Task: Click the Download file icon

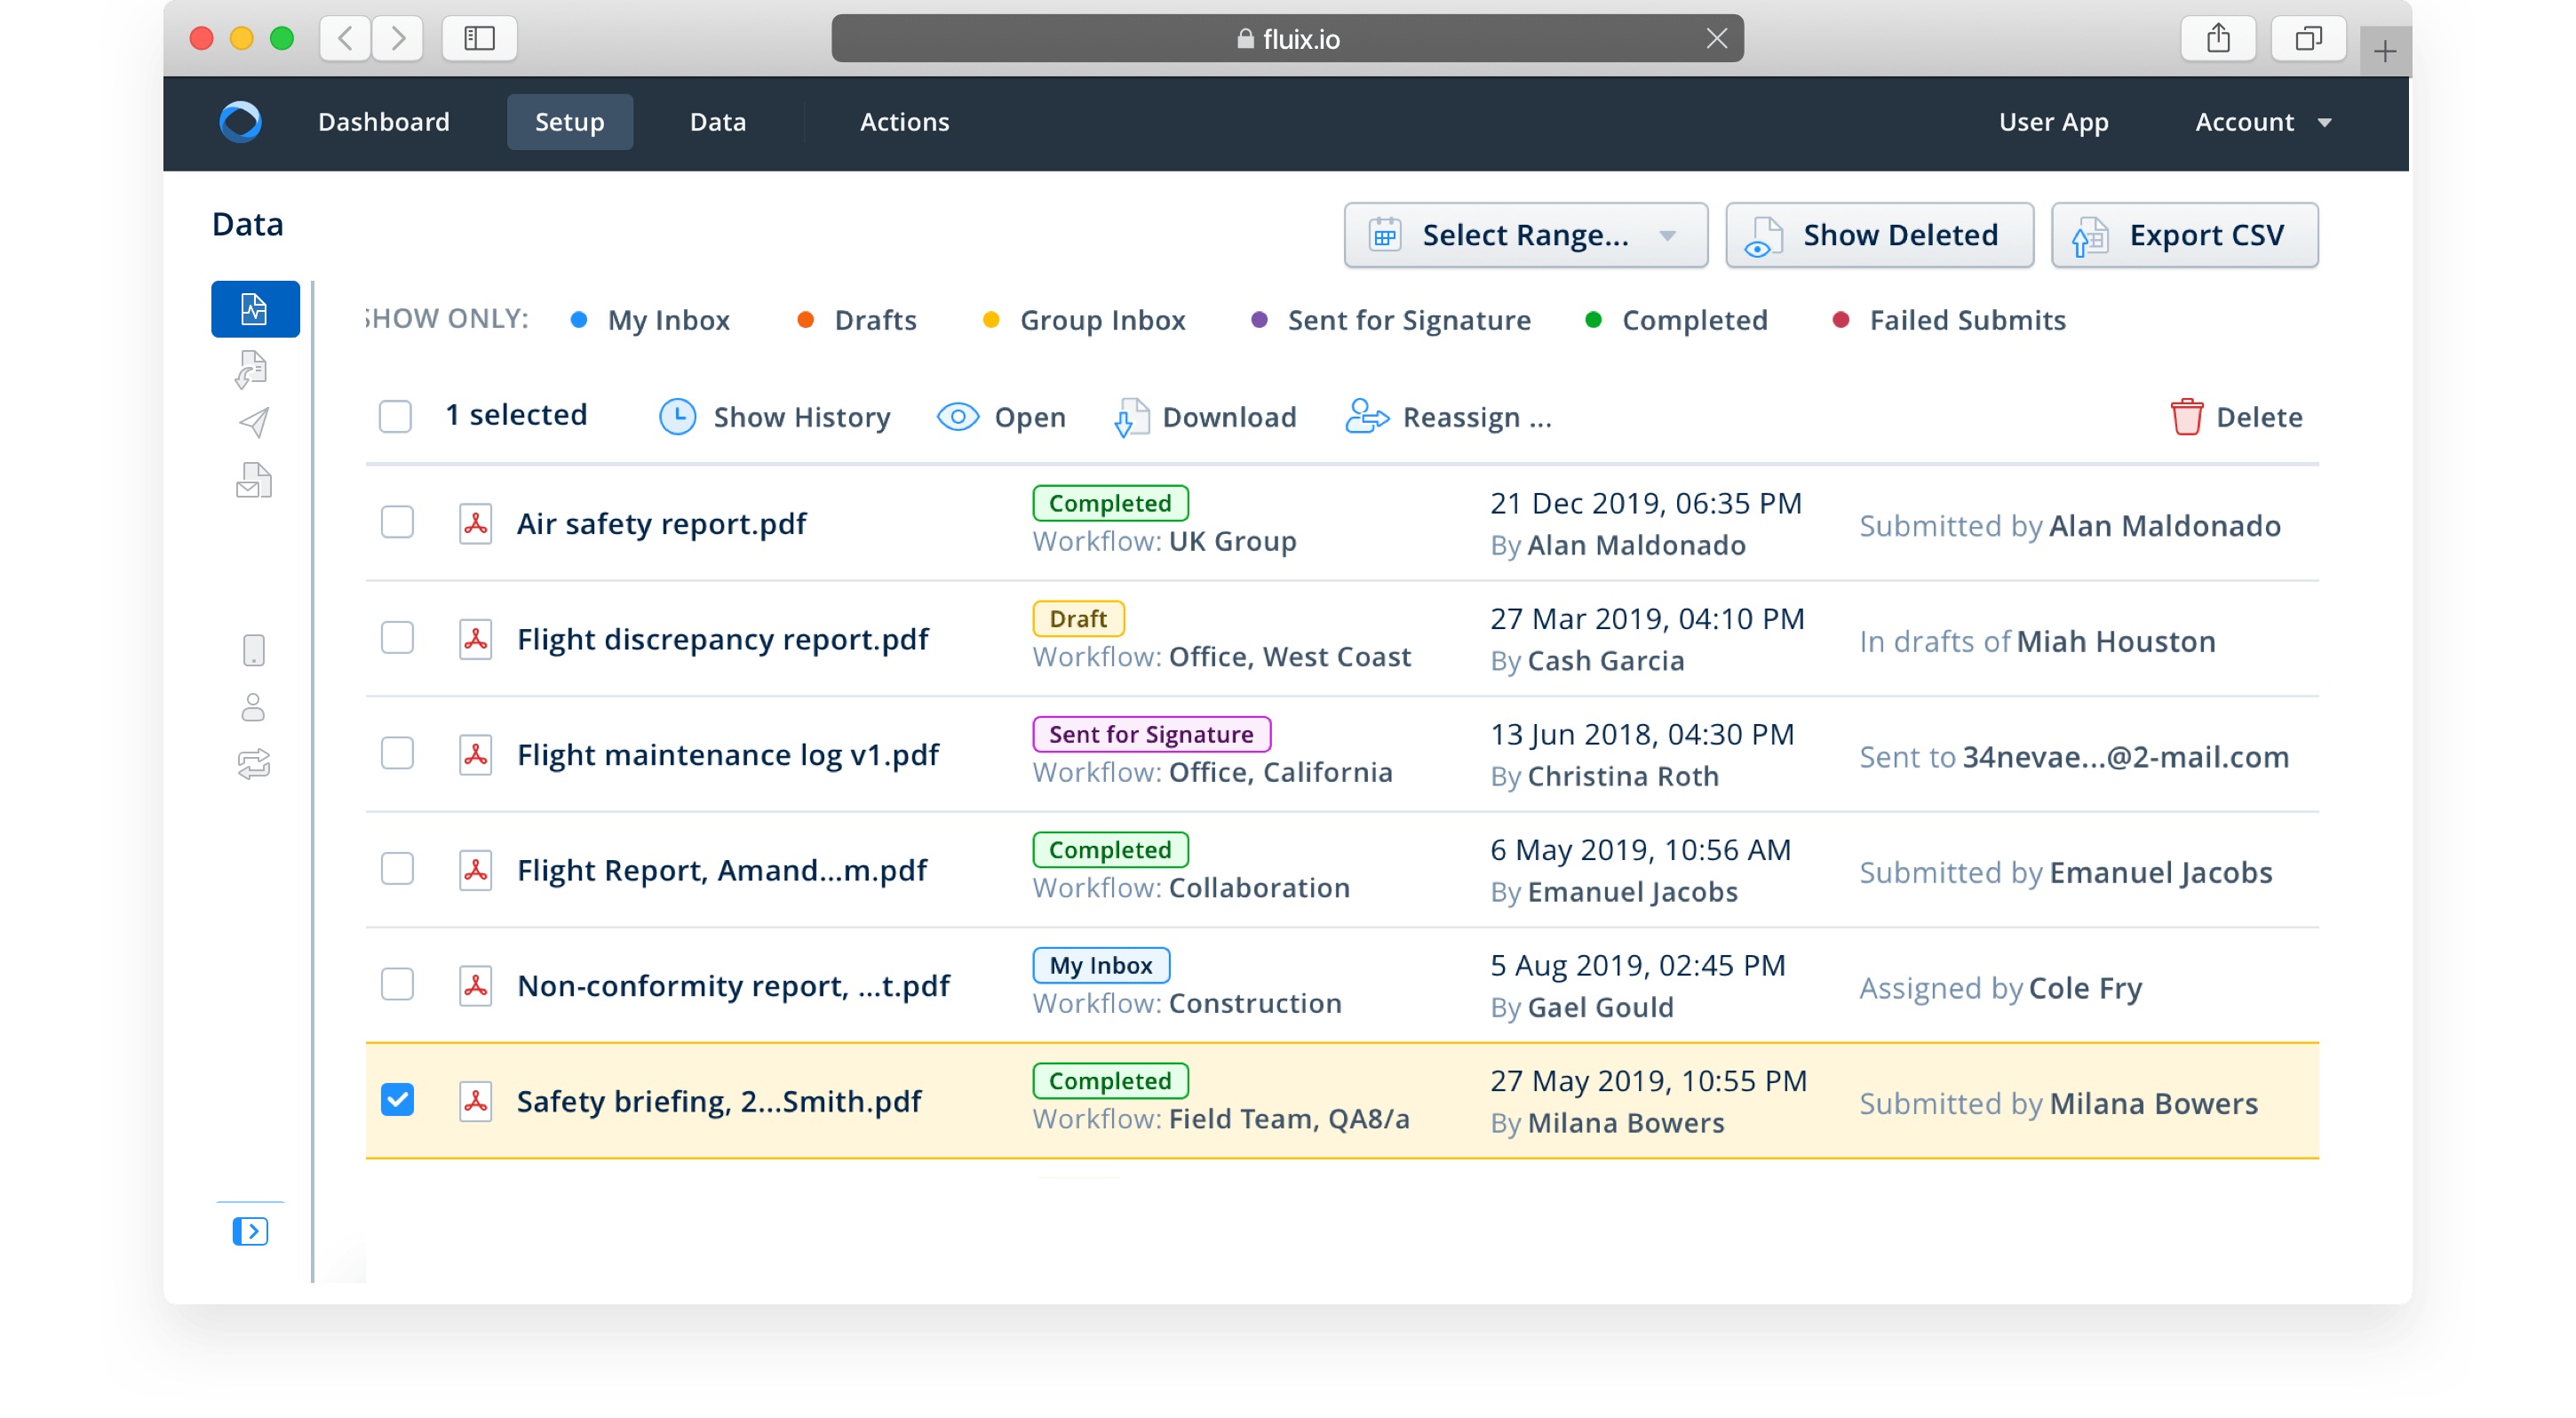Action: click(x=1130, y=417)
